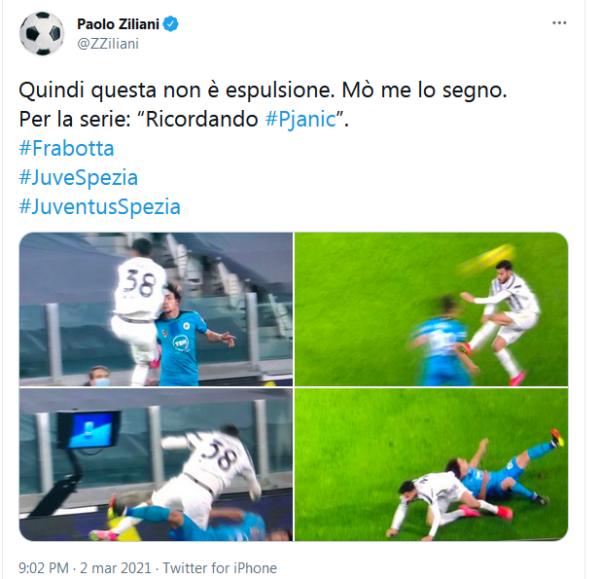The height and width of the screenshot is (579, 600).
Task: Click the VAR monitor screen in photo
Action: tap(90, 430)
